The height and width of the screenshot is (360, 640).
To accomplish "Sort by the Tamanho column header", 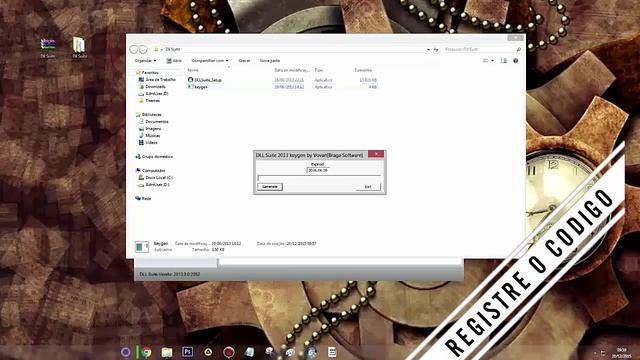I will pyautogui.click(x=363, y=70).
